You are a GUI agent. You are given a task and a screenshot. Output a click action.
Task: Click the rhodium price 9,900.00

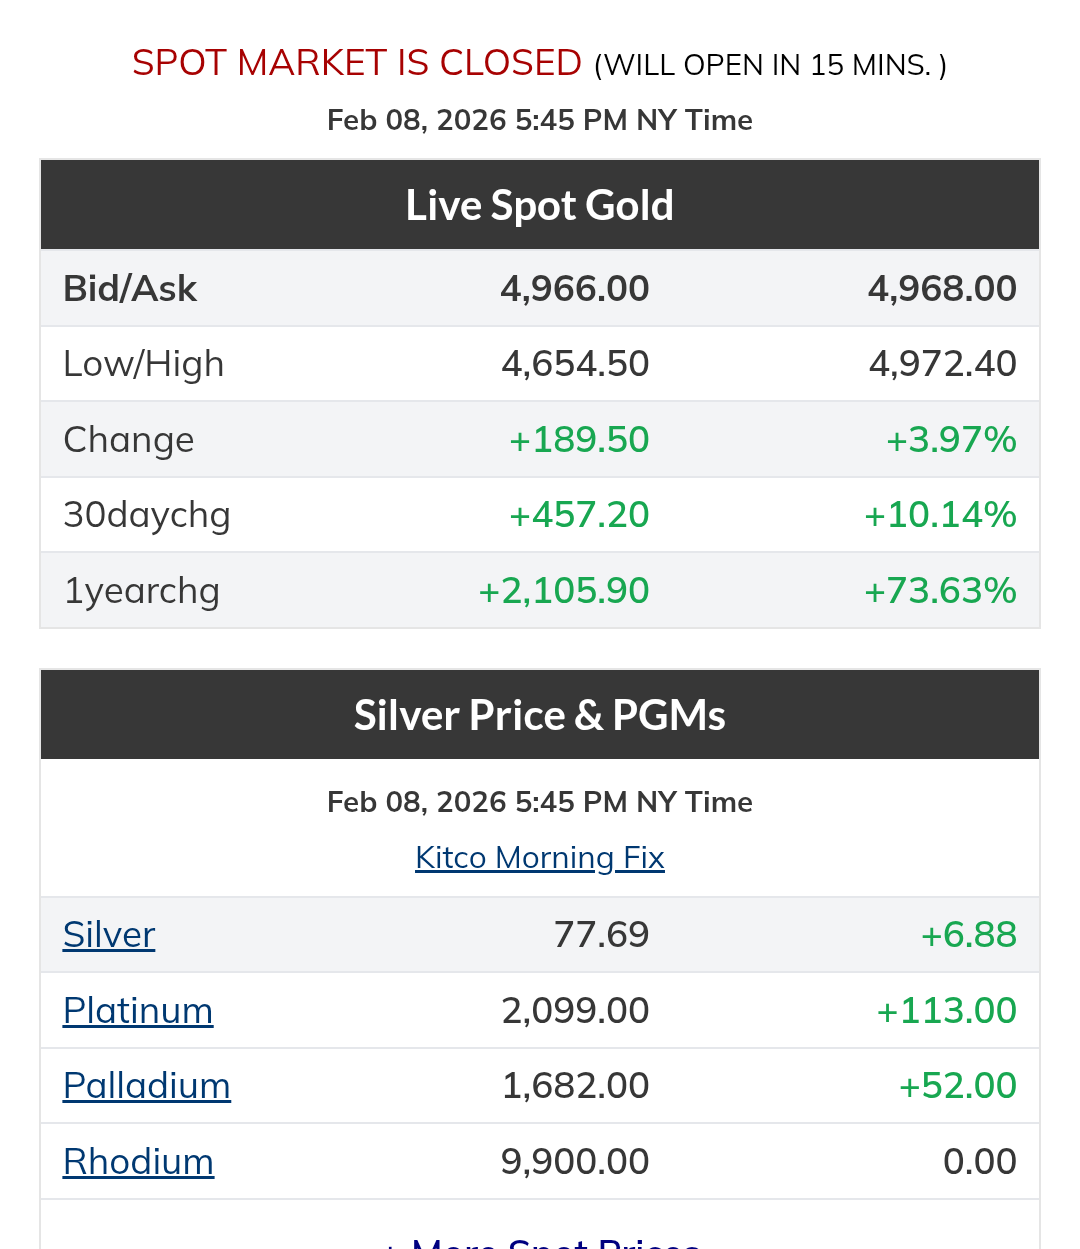575,1162
